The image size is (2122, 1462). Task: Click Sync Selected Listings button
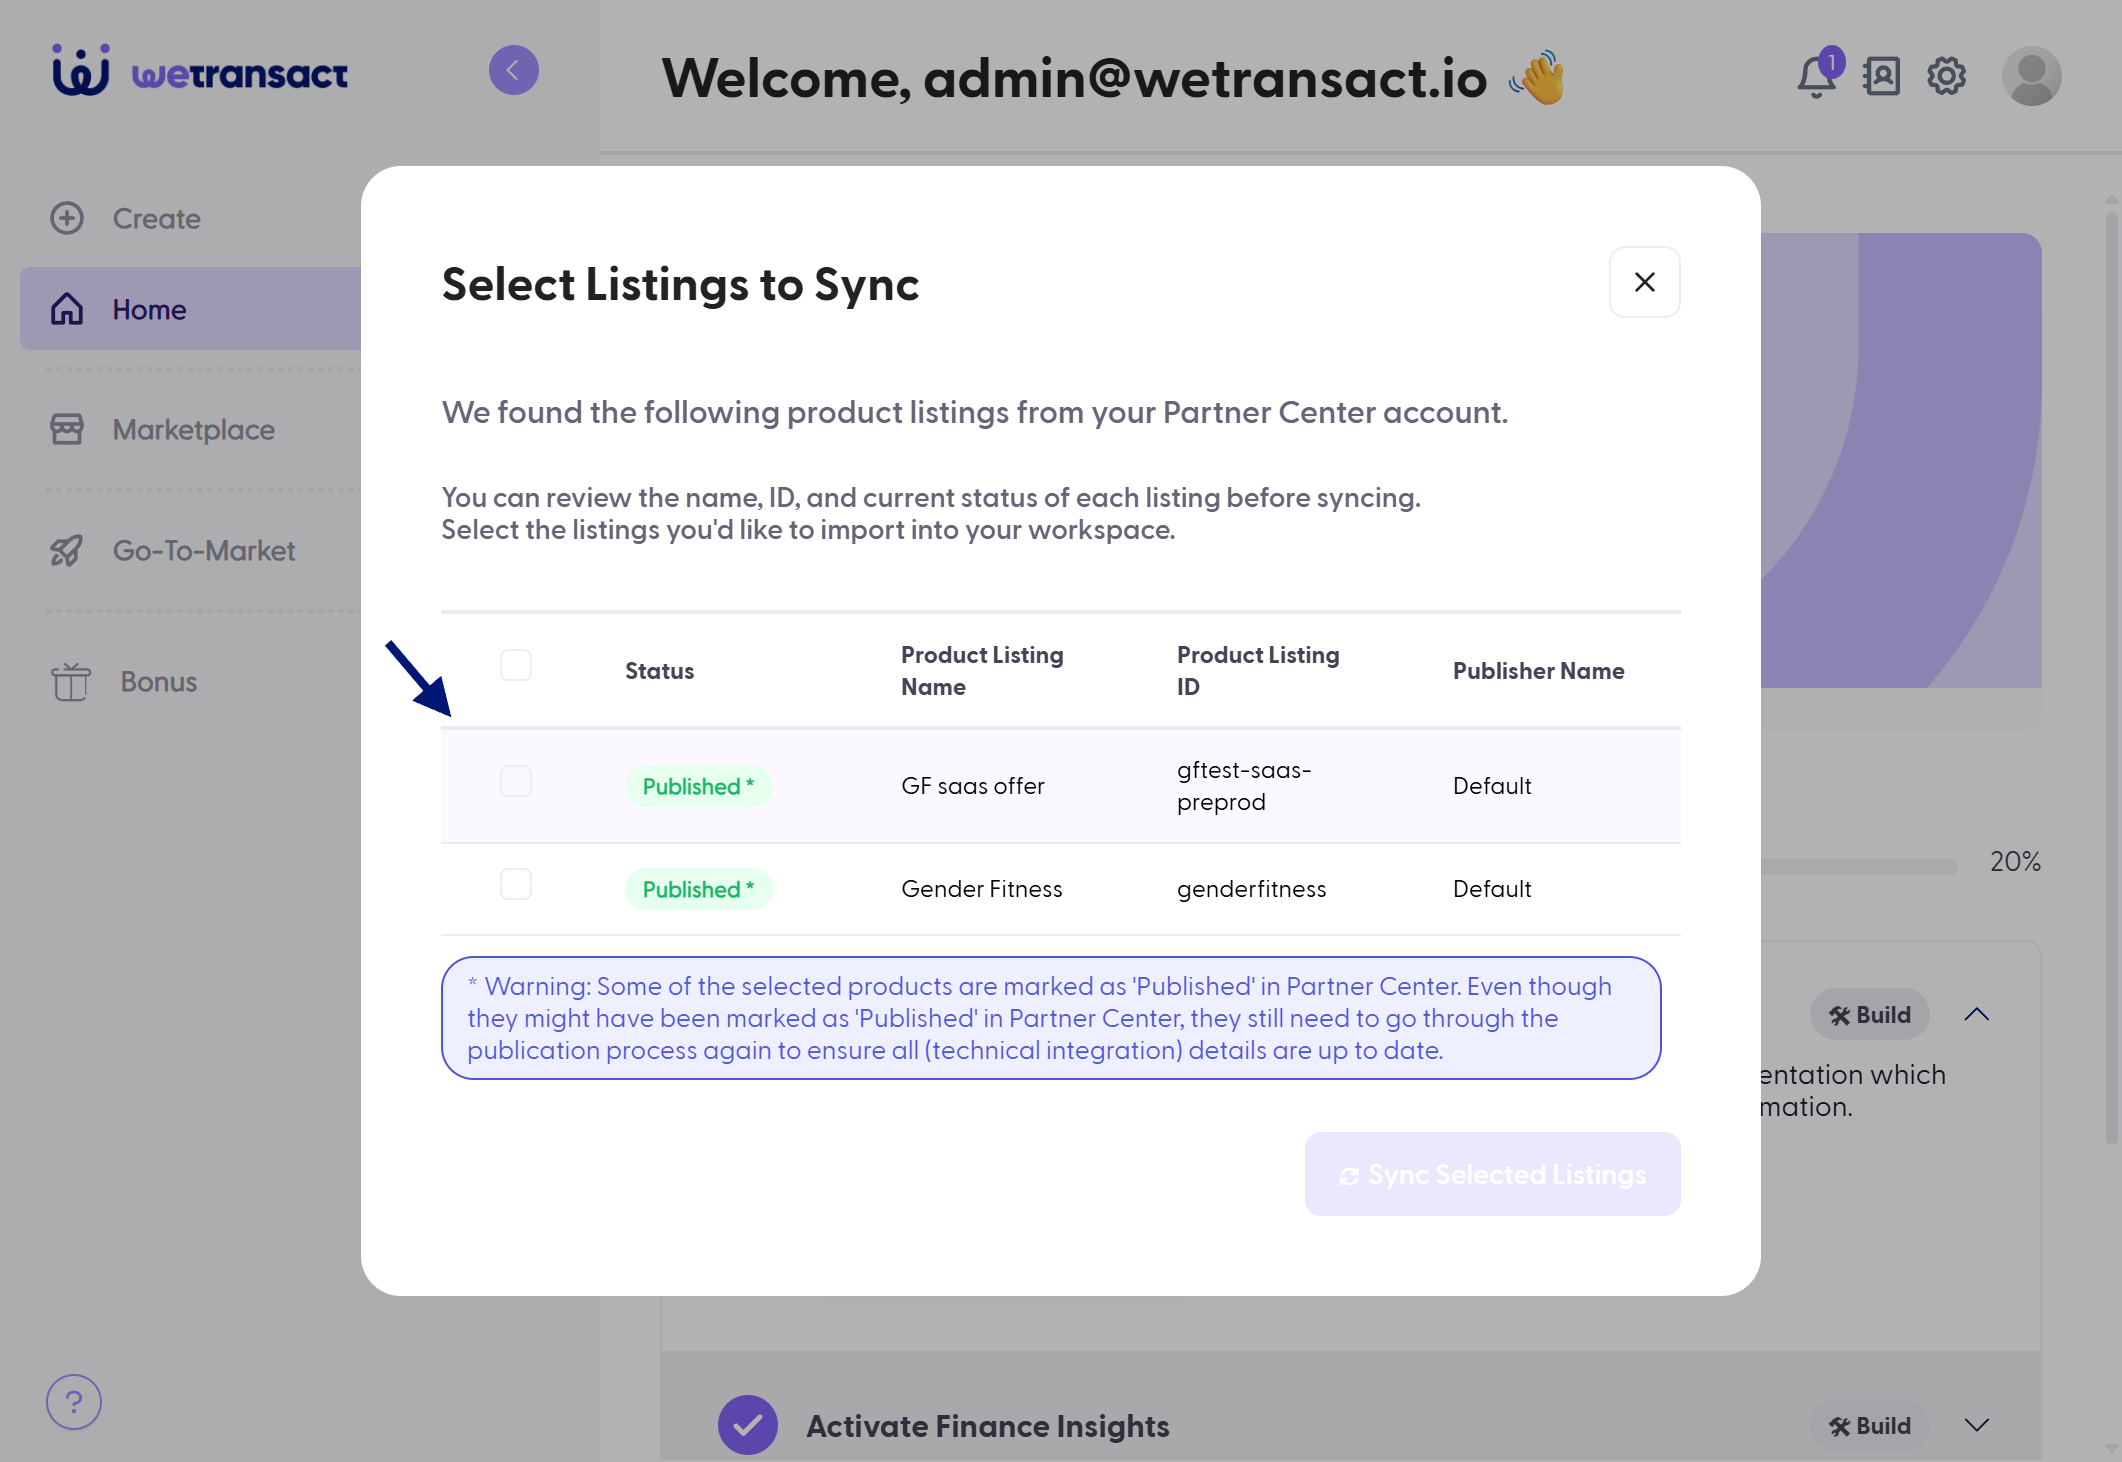pyautogui.click(x=1492, y=1174)
